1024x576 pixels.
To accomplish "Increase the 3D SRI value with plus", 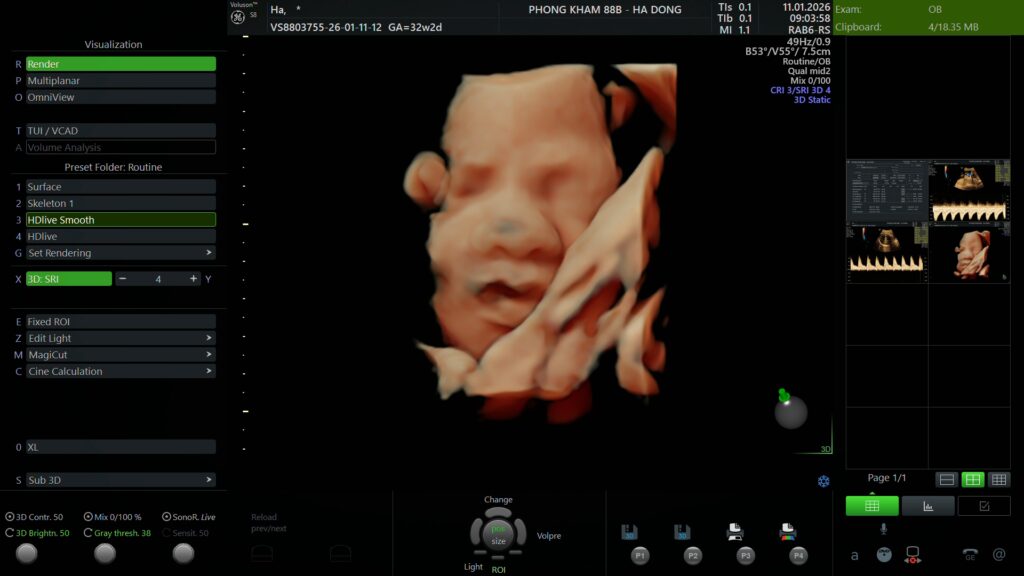I will coord(193,279).
